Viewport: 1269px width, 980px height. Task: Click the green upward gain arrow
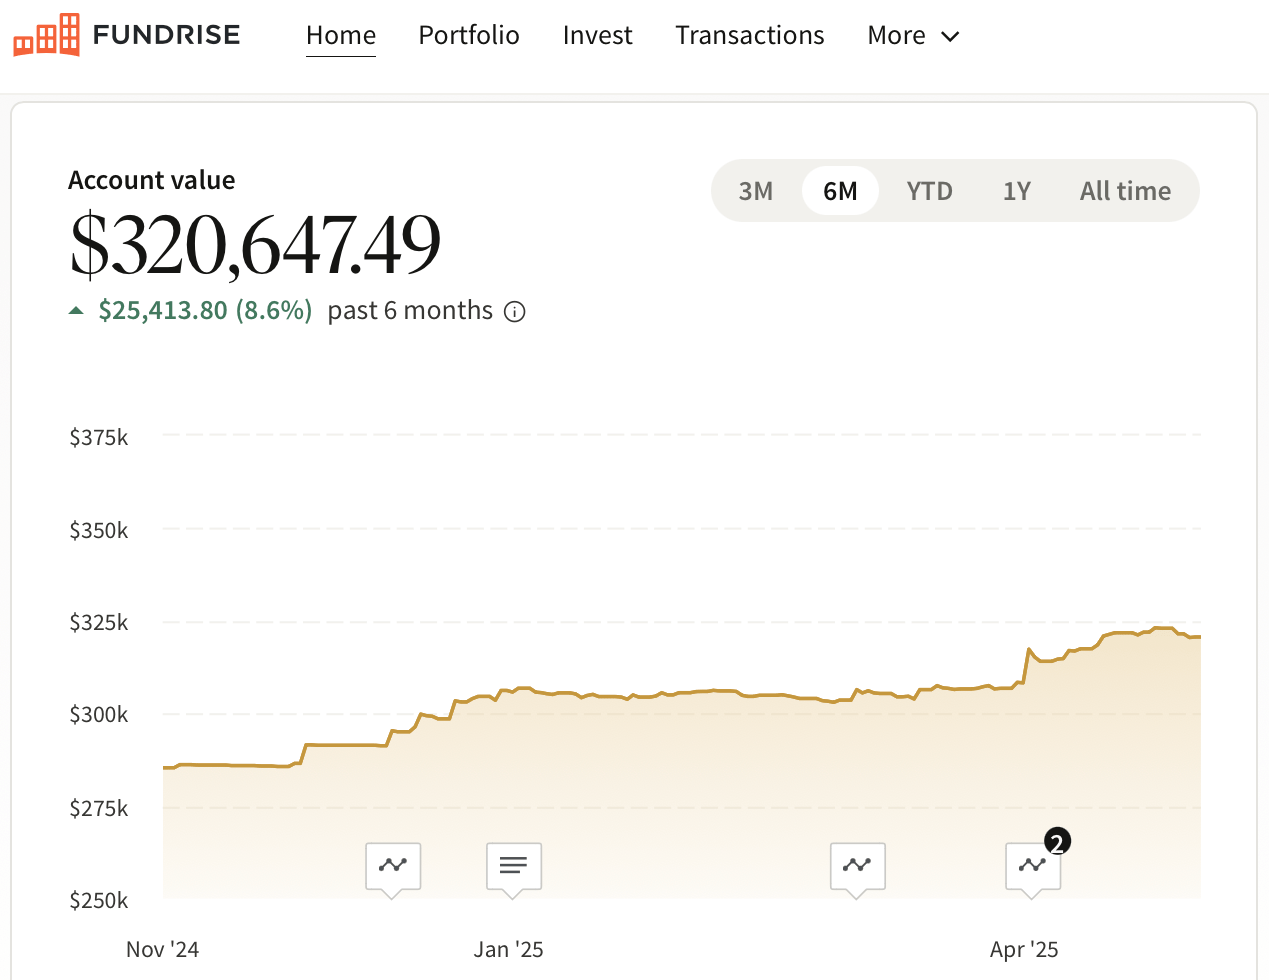click(76, 309)
